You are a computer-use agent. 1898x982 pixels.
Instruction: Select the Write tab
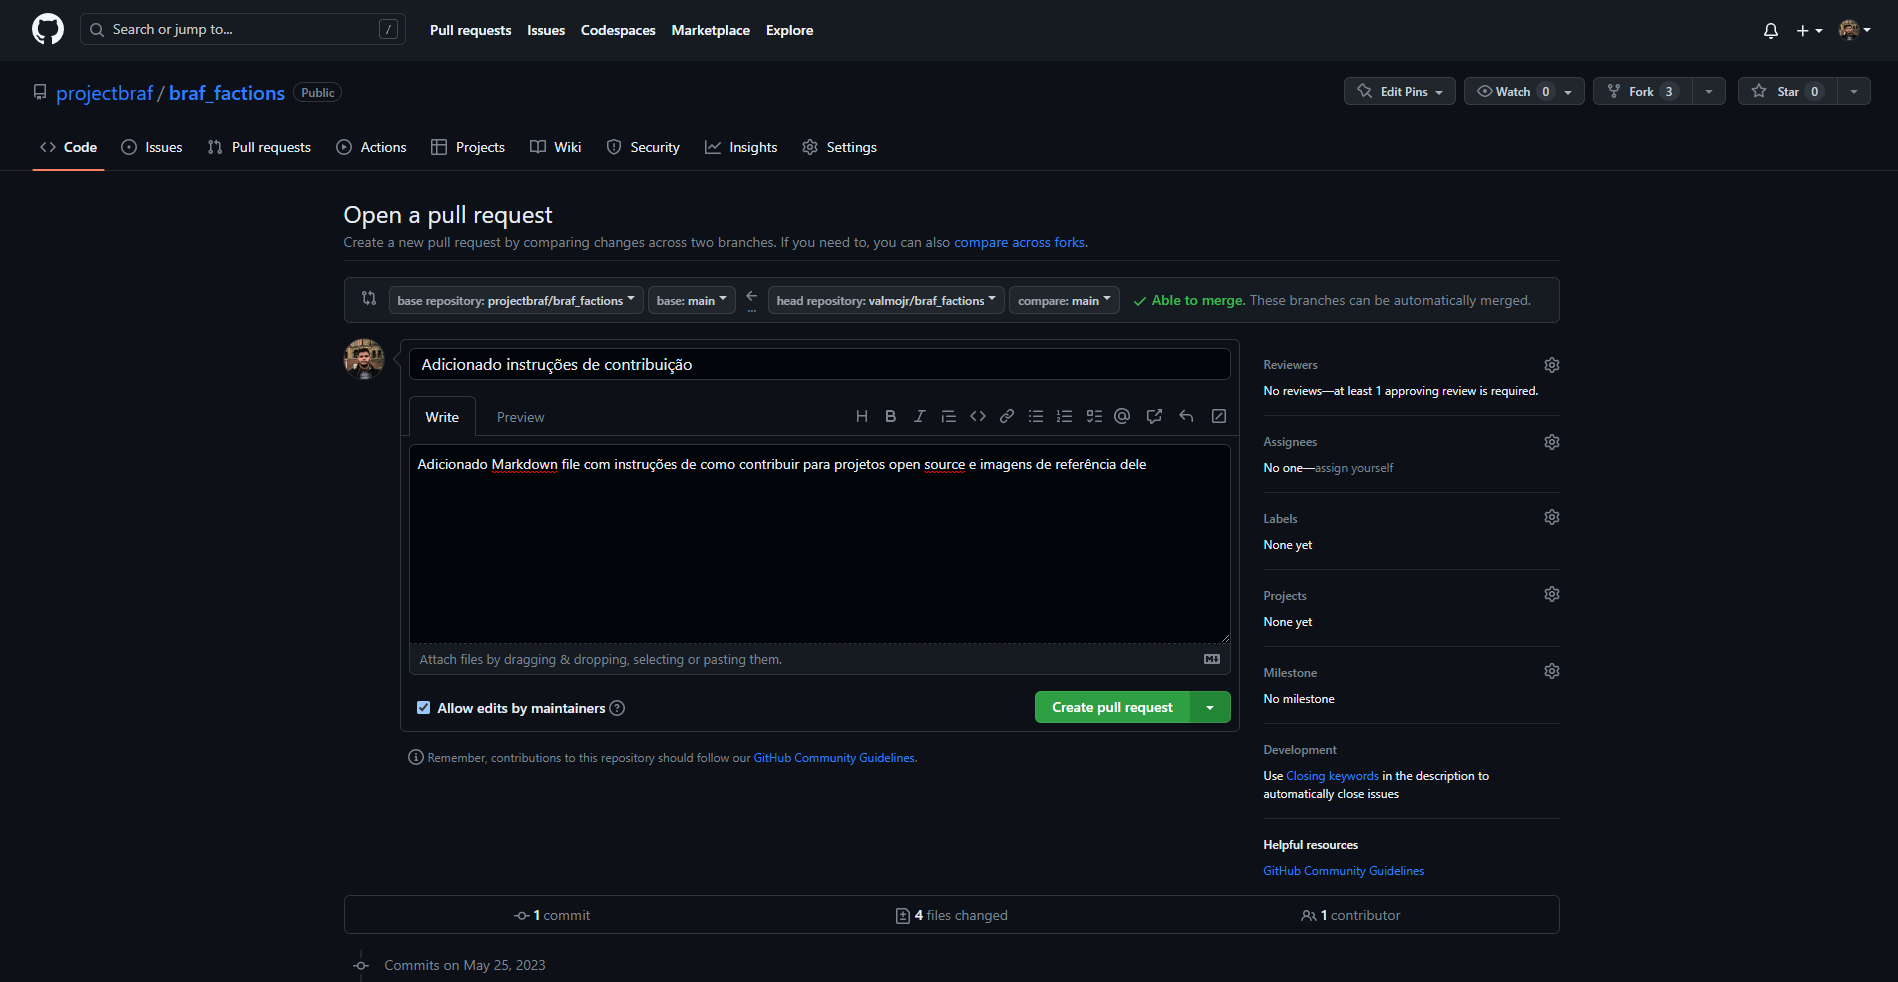pyautogui.click(x=442, y=417)
